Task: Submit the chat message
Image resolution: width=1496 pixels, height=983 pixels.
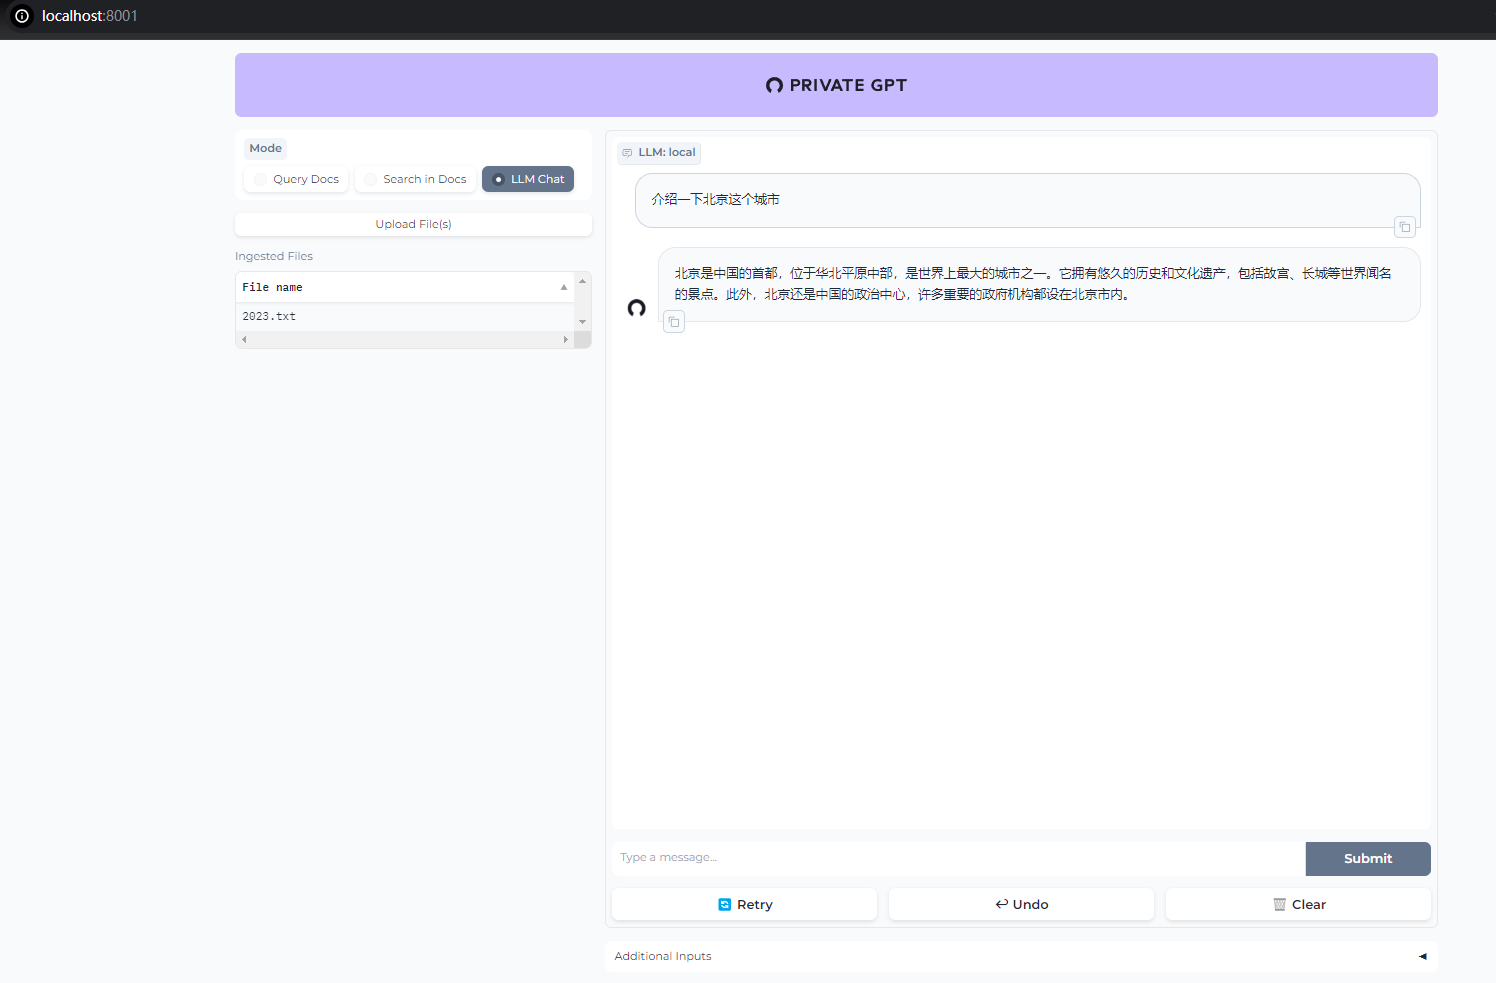Action: (x=1368, y=858)
